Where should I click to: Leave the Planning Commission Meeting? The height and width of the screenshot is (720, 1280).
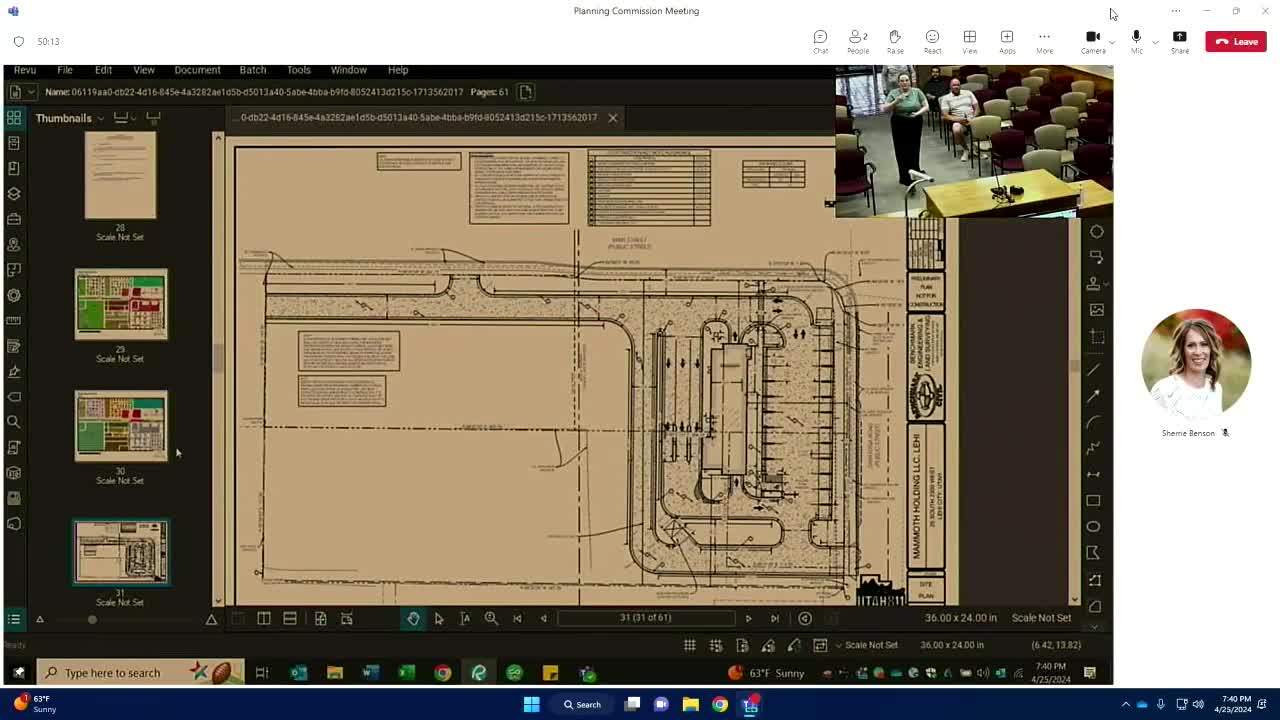pyautogui.click(x=1236, y=41)
